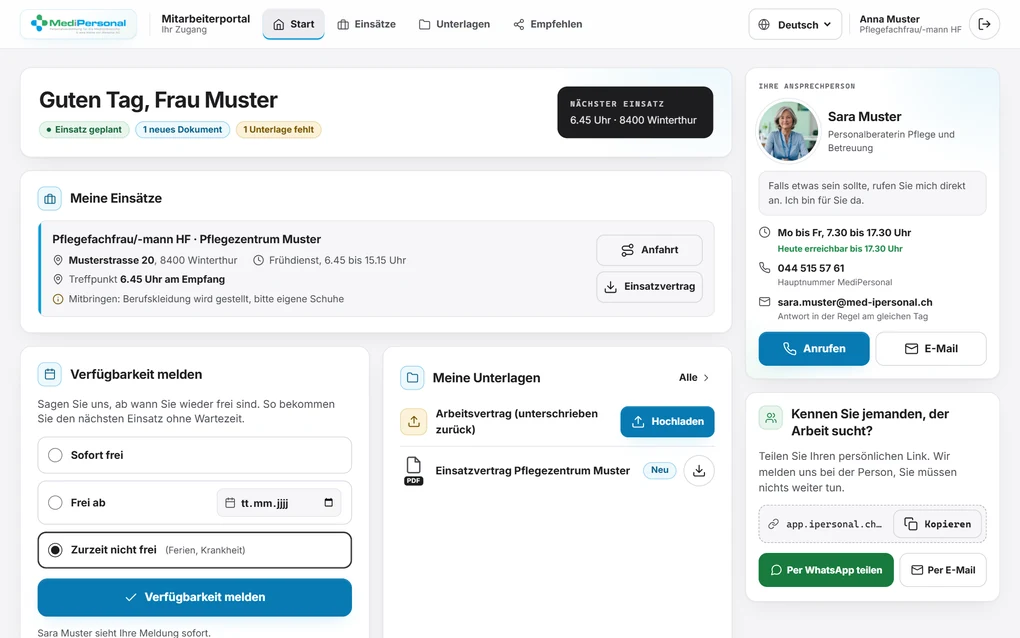Click the 'Einsatz geplant' status badge
Image resolution: width=1020 pixels, height=638 pixels.
(x=84, y=129)
